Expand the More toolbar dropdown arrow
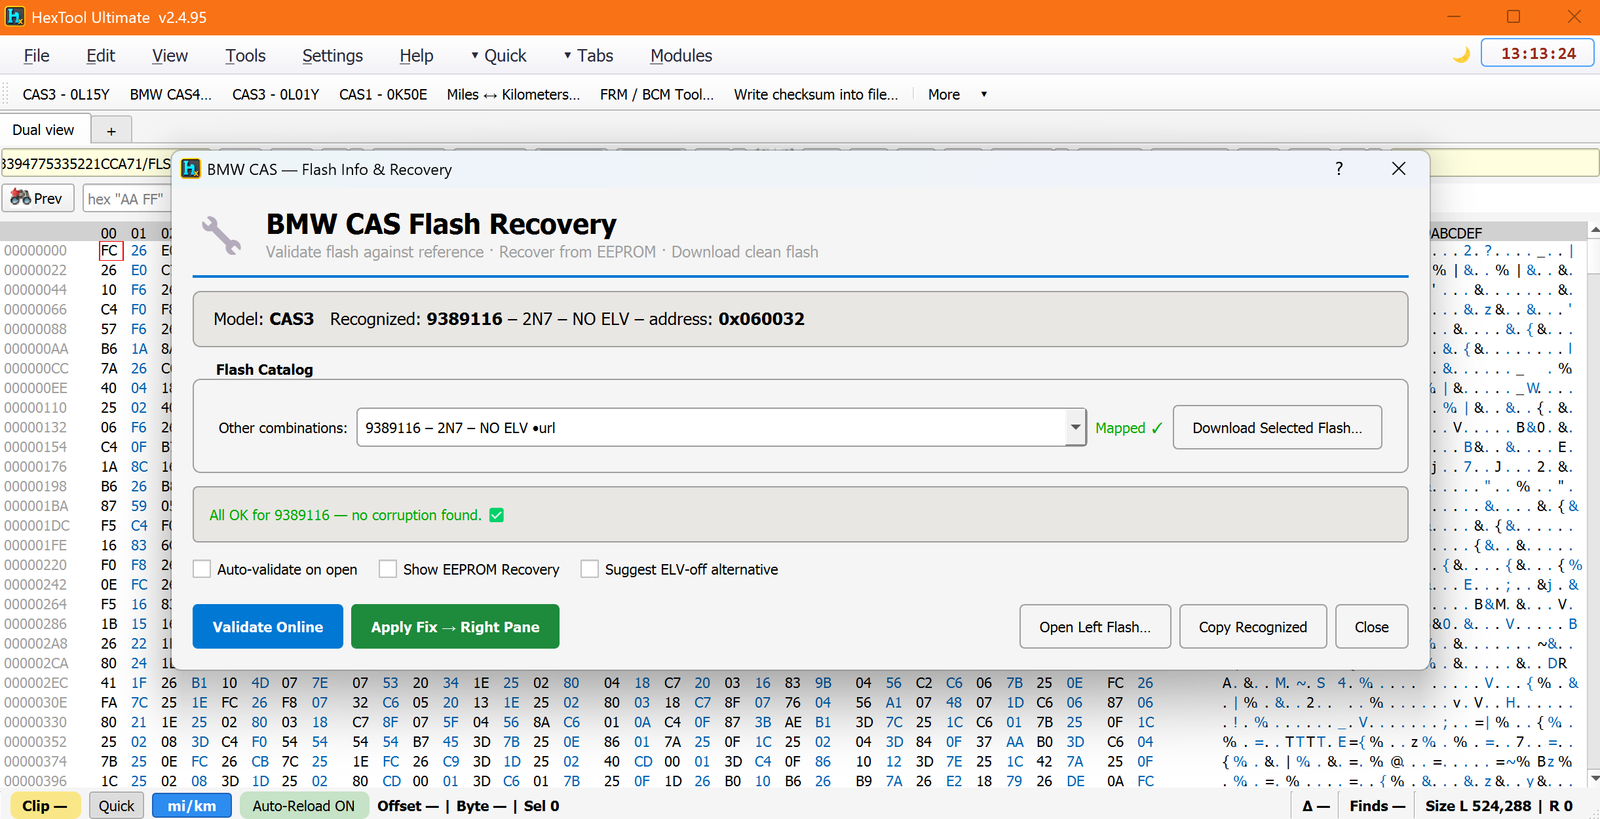 click(x=984, y=94)
